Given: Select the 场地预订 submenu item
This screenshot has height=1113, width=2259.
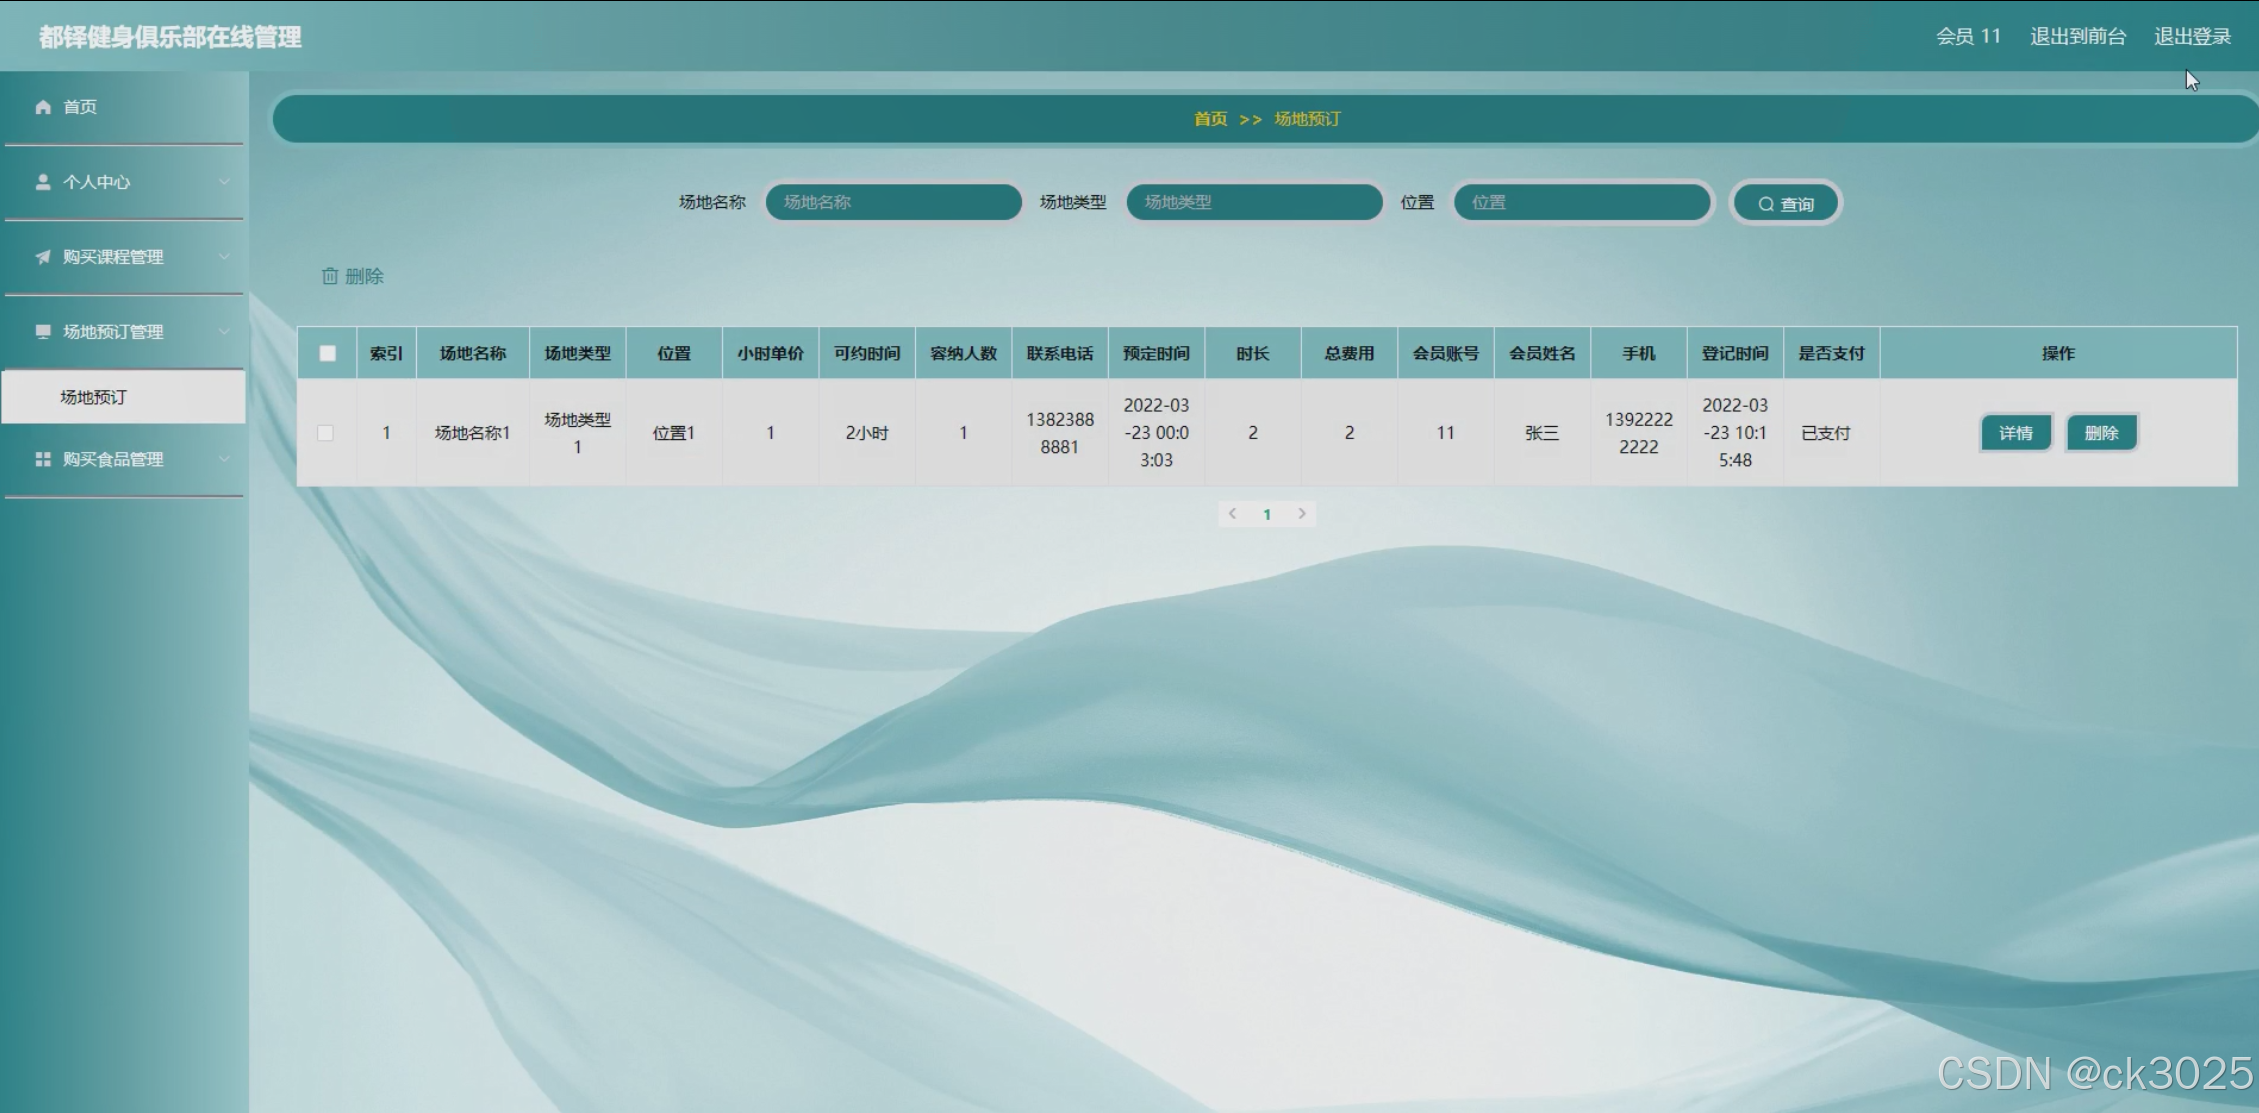Looking at the screenshot, I should [x=94, y=397].
